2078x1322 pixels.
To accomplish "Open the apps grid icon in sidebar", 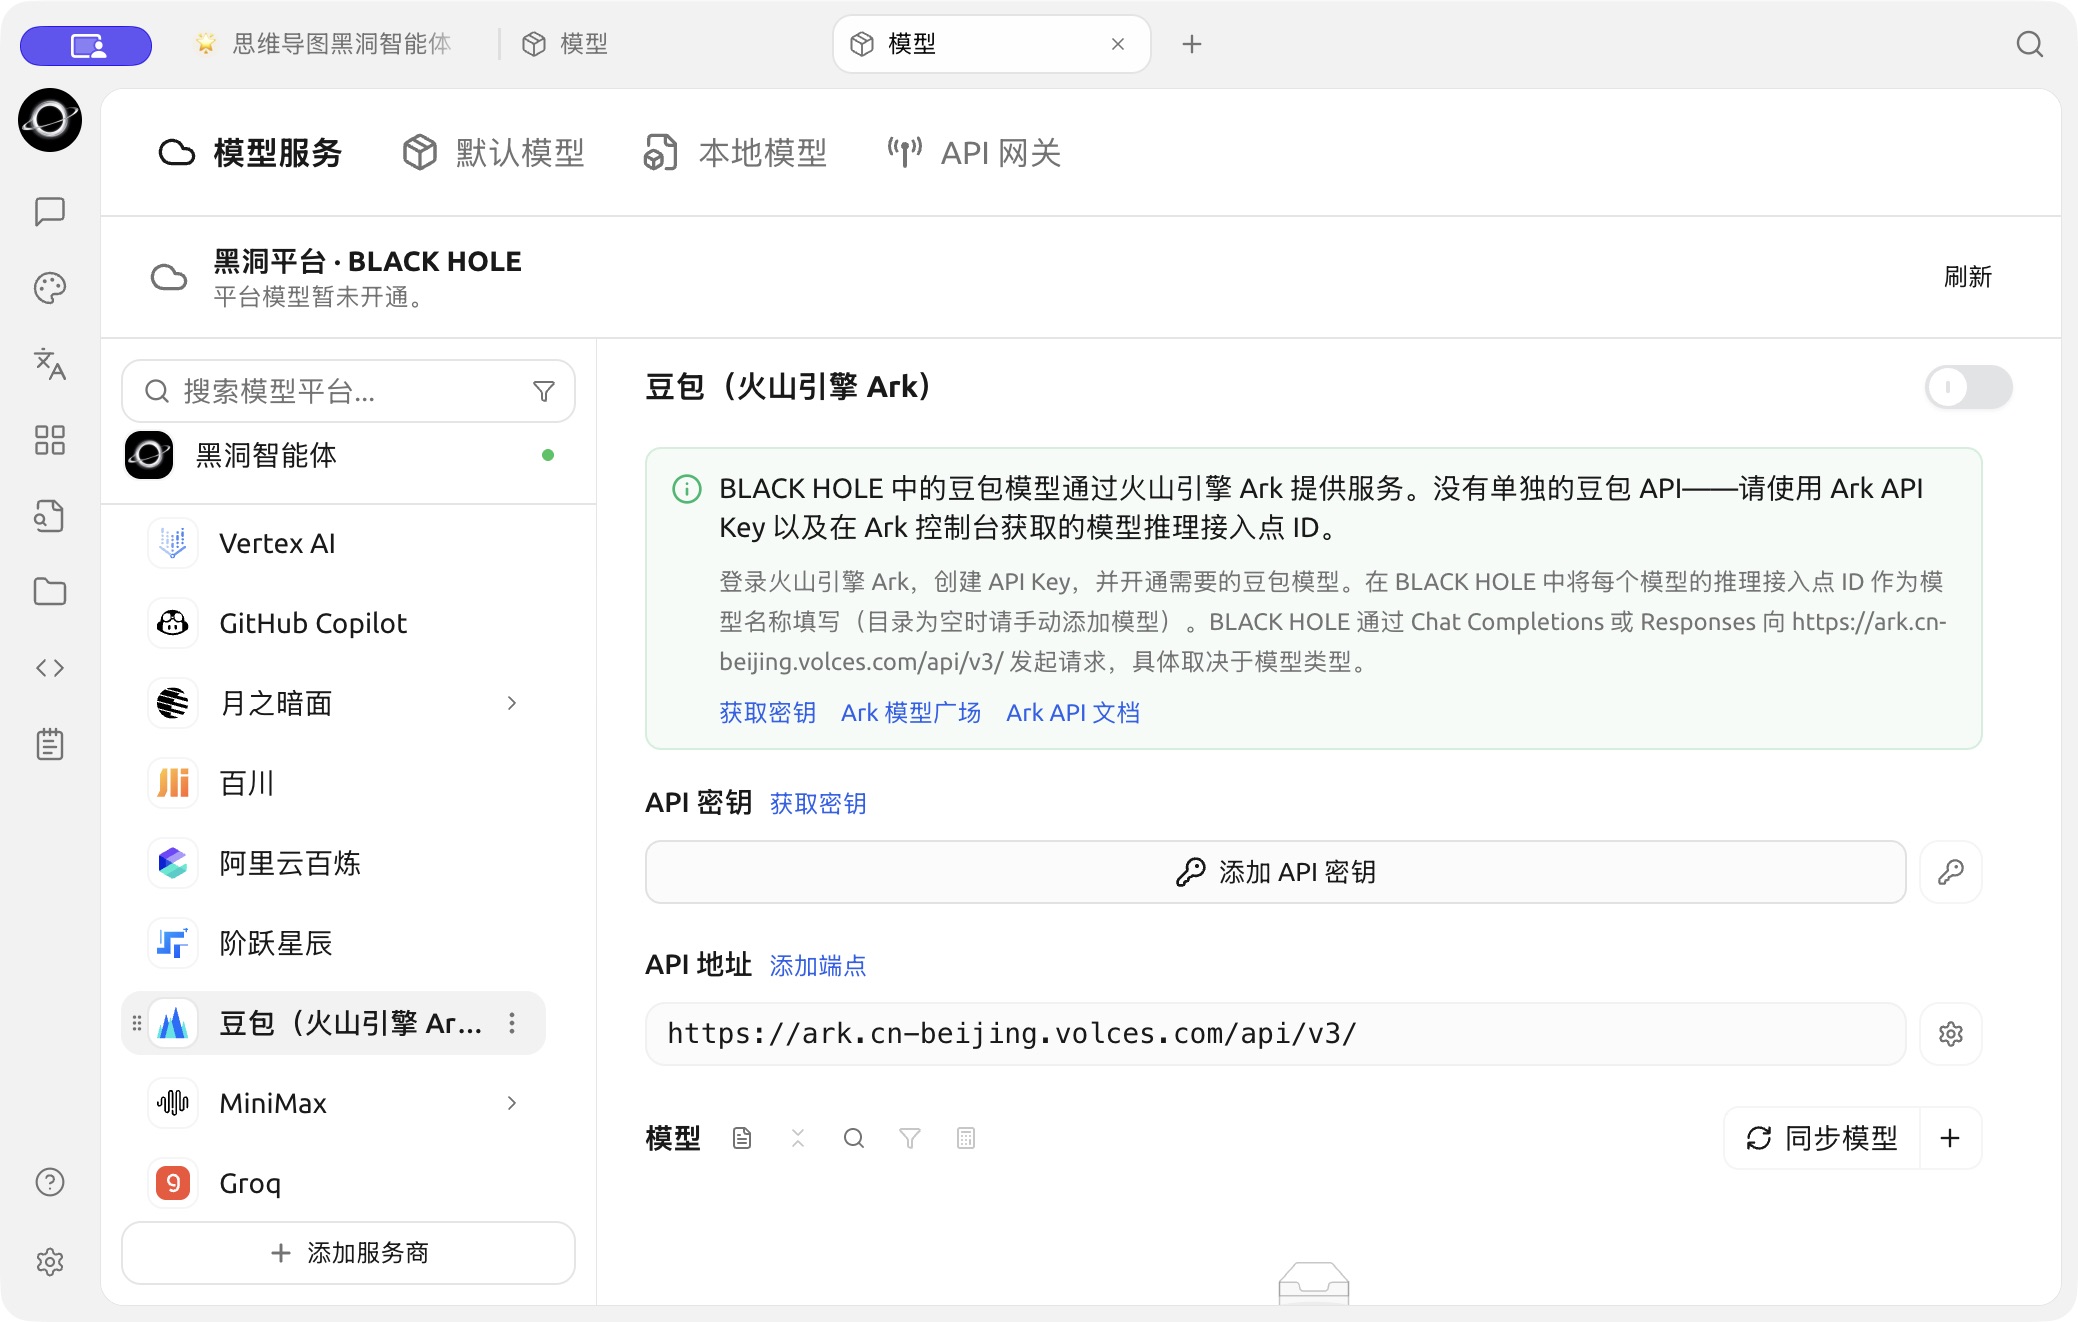I will [50, 440].
